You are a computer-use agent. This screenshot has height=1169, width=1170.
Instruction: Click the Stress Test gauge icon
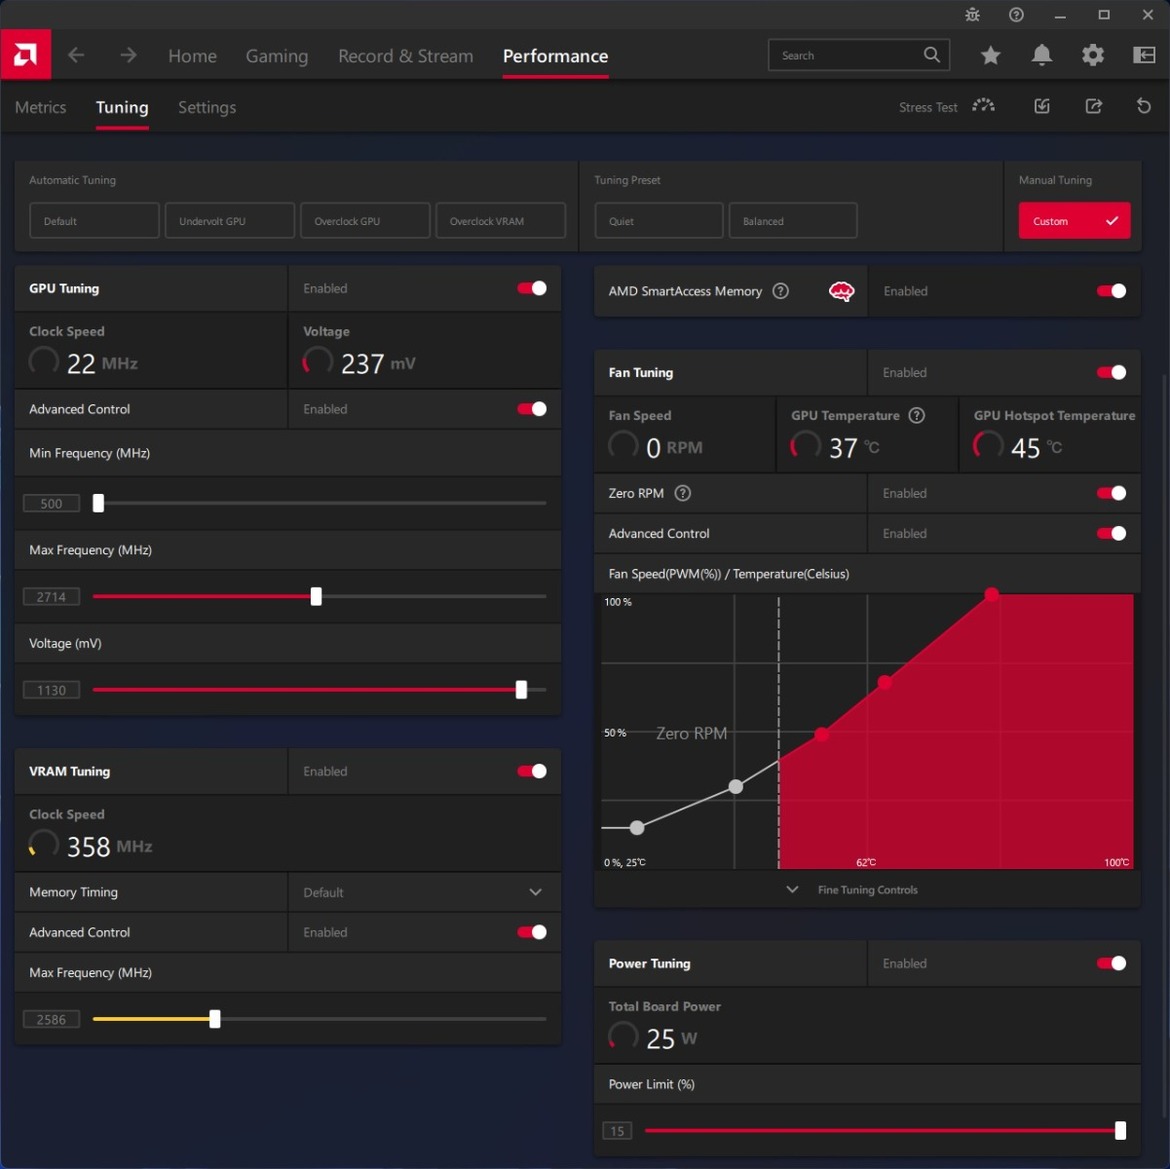[x=983, y=106]
